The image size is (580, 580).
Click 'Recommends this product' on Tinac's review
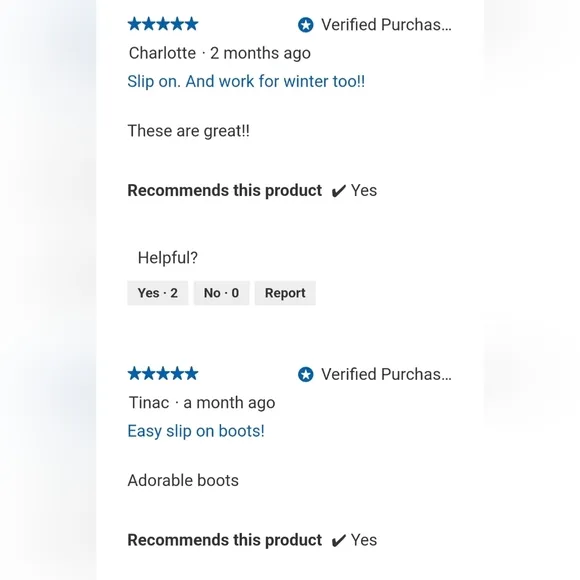point(225,540)
